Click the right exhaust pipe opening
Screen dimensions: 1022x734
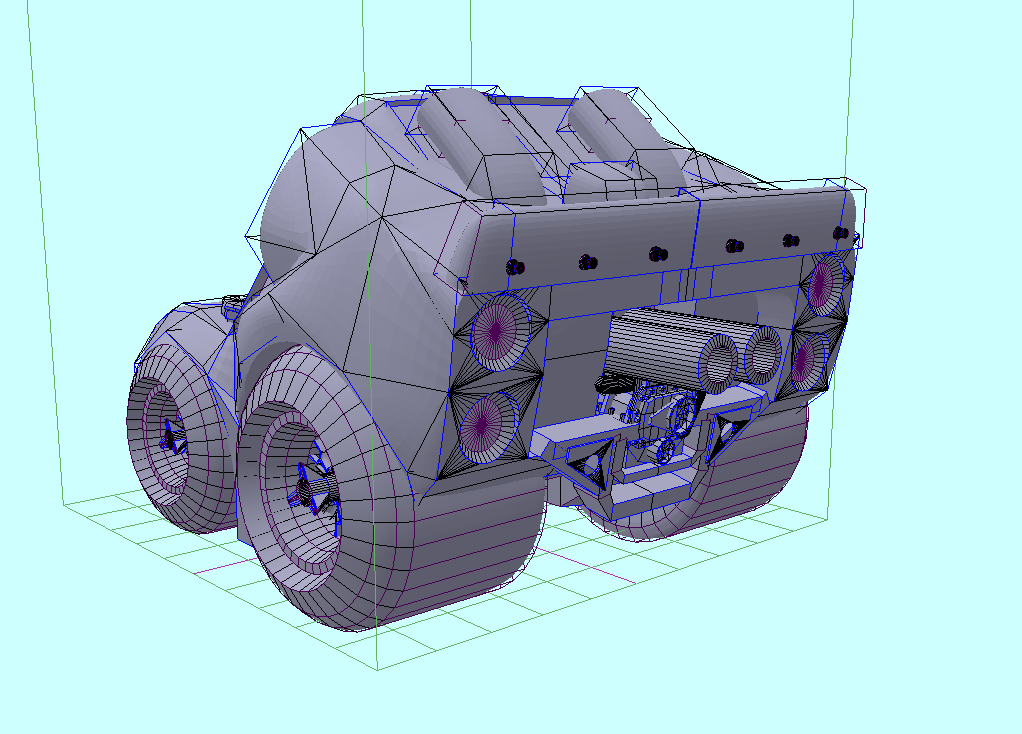[x=762, y=353]
